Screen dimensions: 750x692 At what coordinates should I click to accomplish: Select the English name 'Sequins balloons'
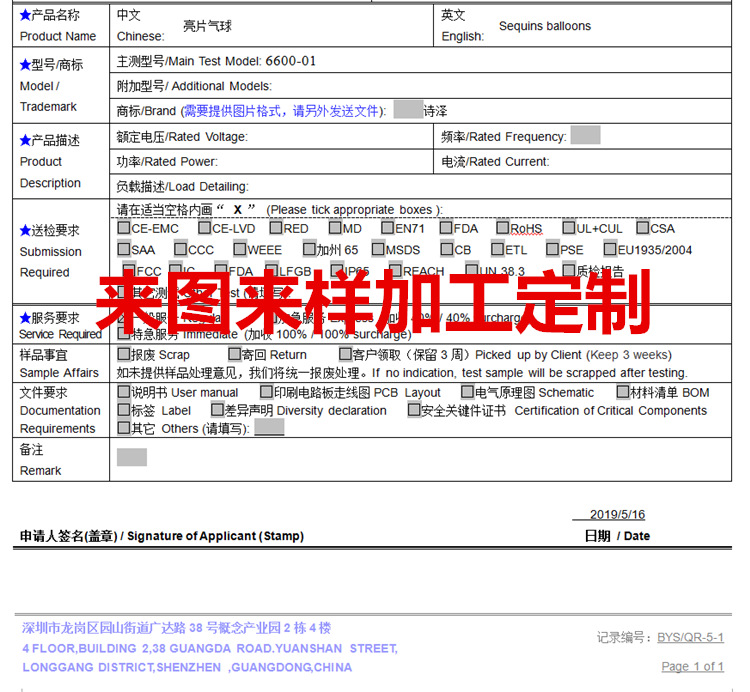tap(545, 26)
